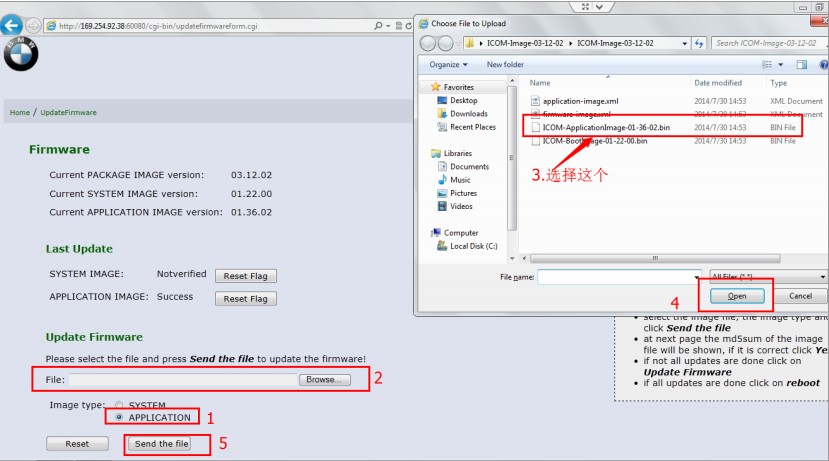Click the browser forward arrow button
This screenshot has height=461, width=829.
33,25
